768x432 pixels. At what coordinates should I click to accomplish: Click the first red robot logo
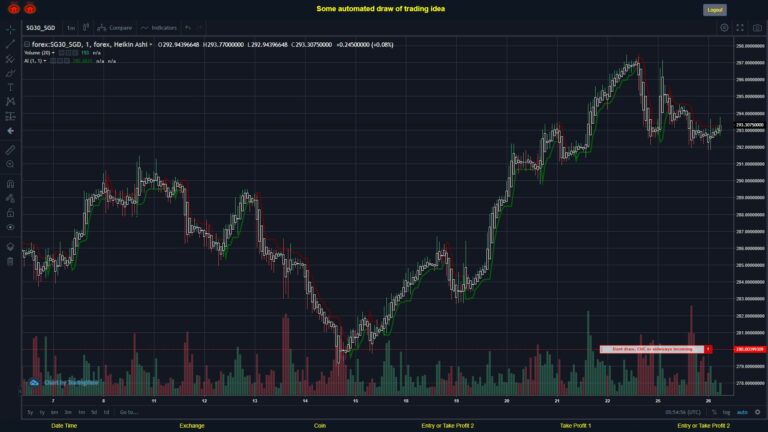click(x=14, y=8)
